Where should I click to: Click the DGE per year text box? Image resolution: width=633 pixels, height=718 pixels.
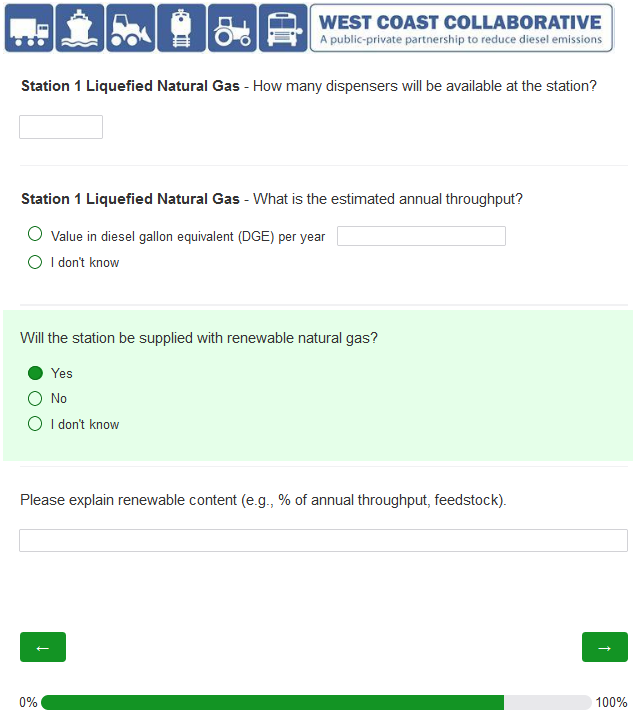coord(421,236)
